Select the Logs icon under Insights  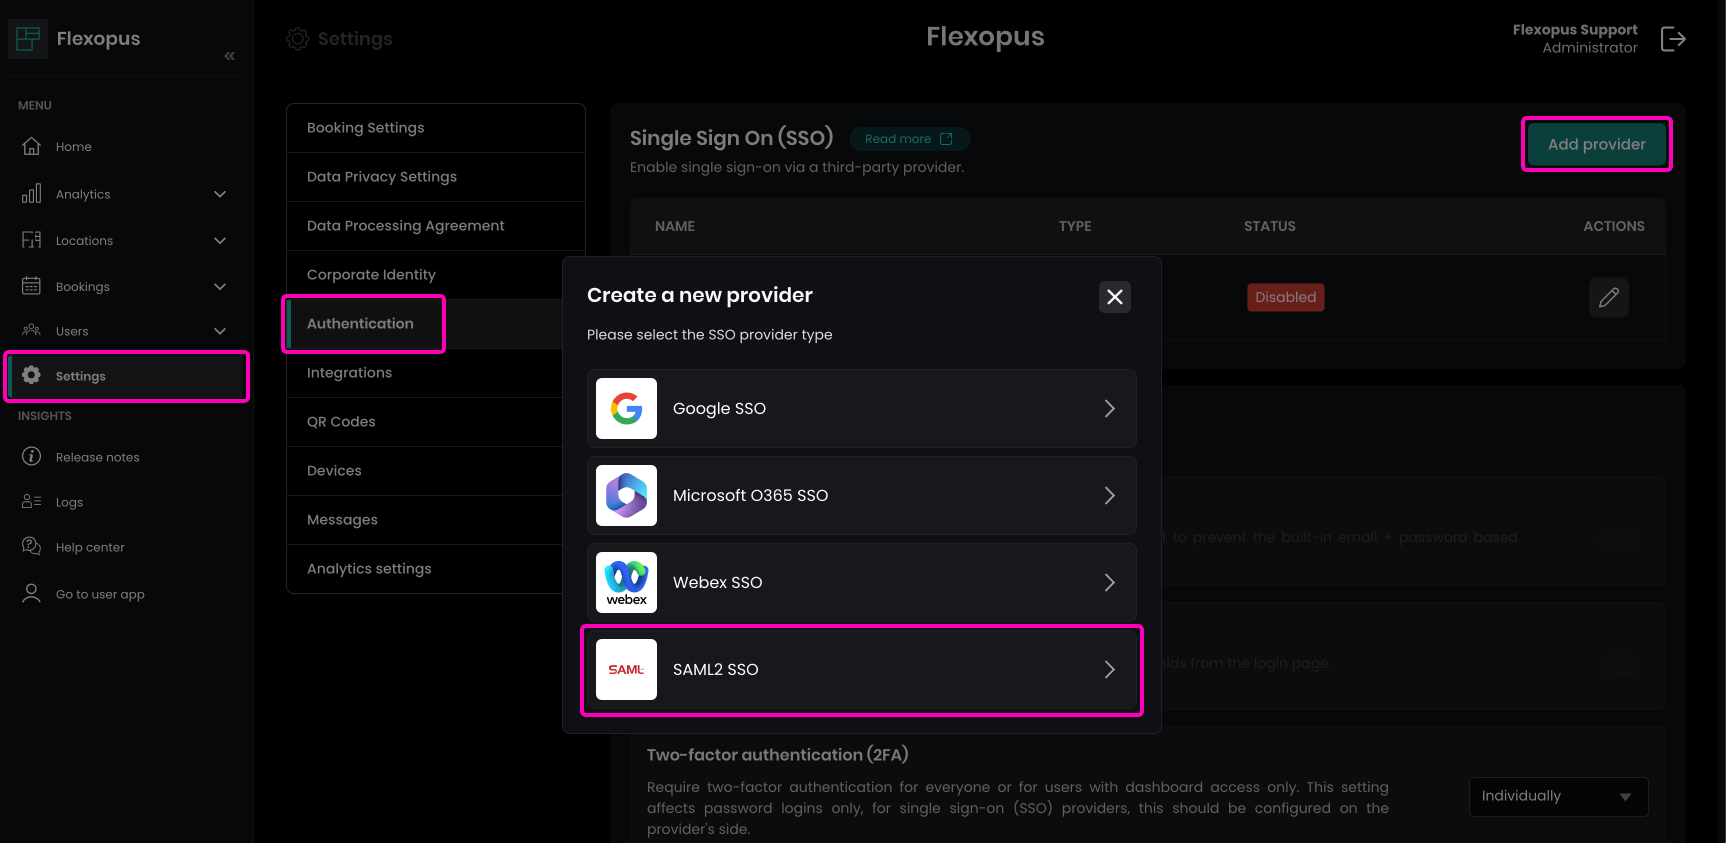[31, 502]
